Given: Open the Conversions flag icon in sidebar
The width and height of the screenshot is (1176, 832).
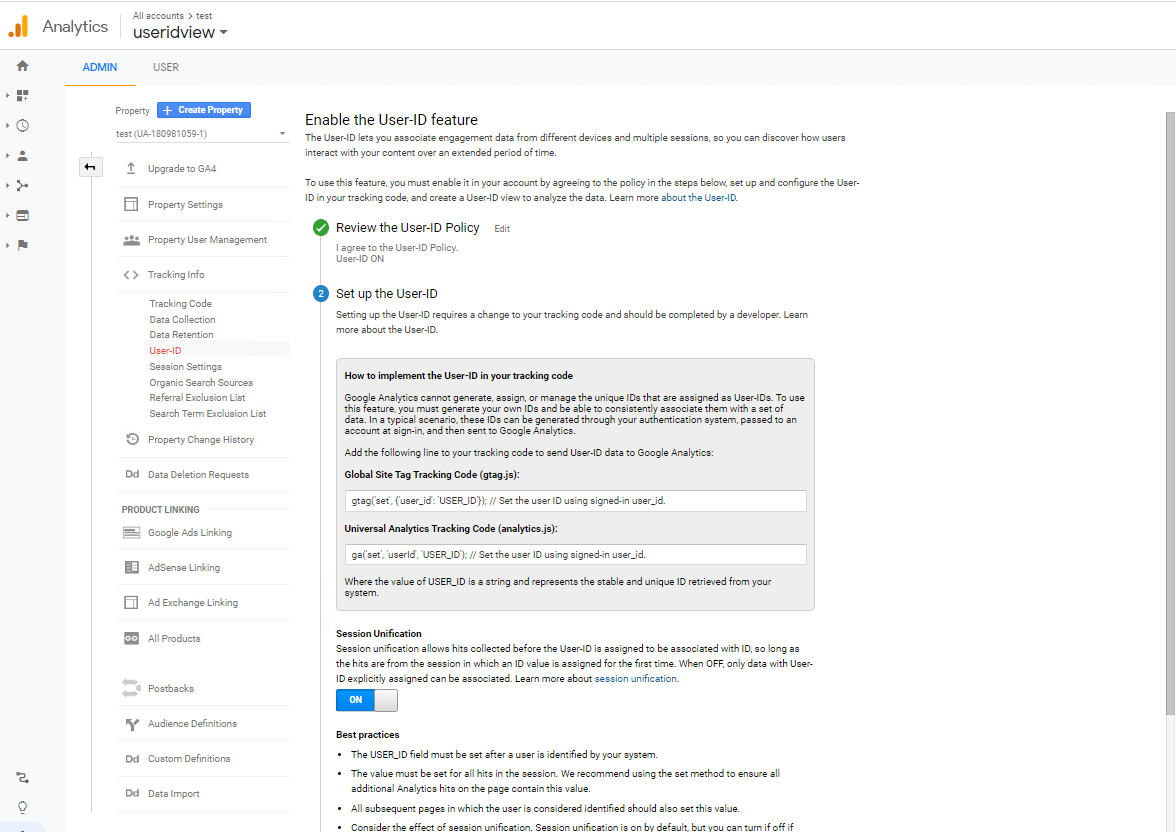Looking at the screenshot, I should click(x=22, y=245).
